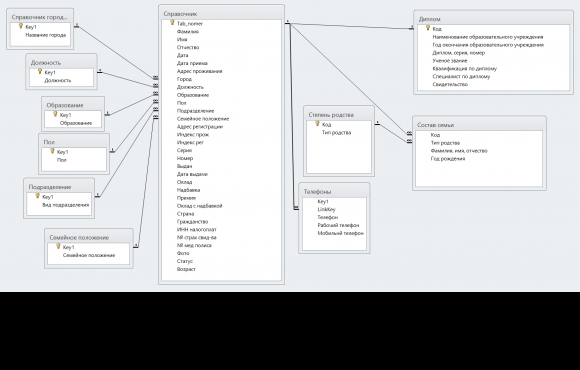The height and width of the screenshot is (370, 580).
Task: Select the Фамилия field in Справочник
Action: coord(188,31)
